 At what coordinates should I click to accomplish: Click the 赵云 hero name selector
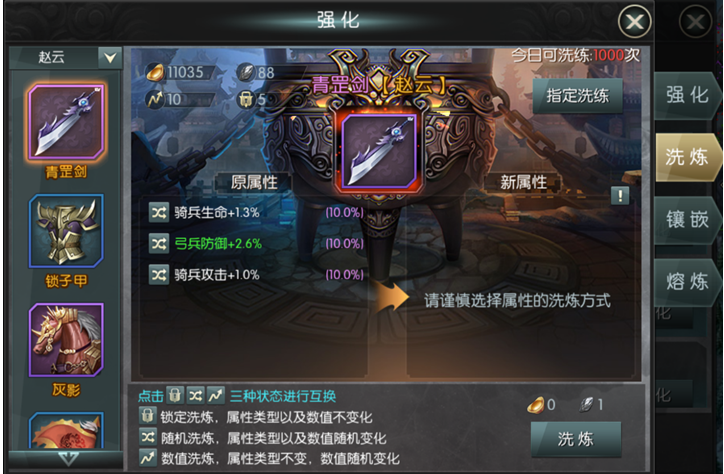[x=54, y=57]
